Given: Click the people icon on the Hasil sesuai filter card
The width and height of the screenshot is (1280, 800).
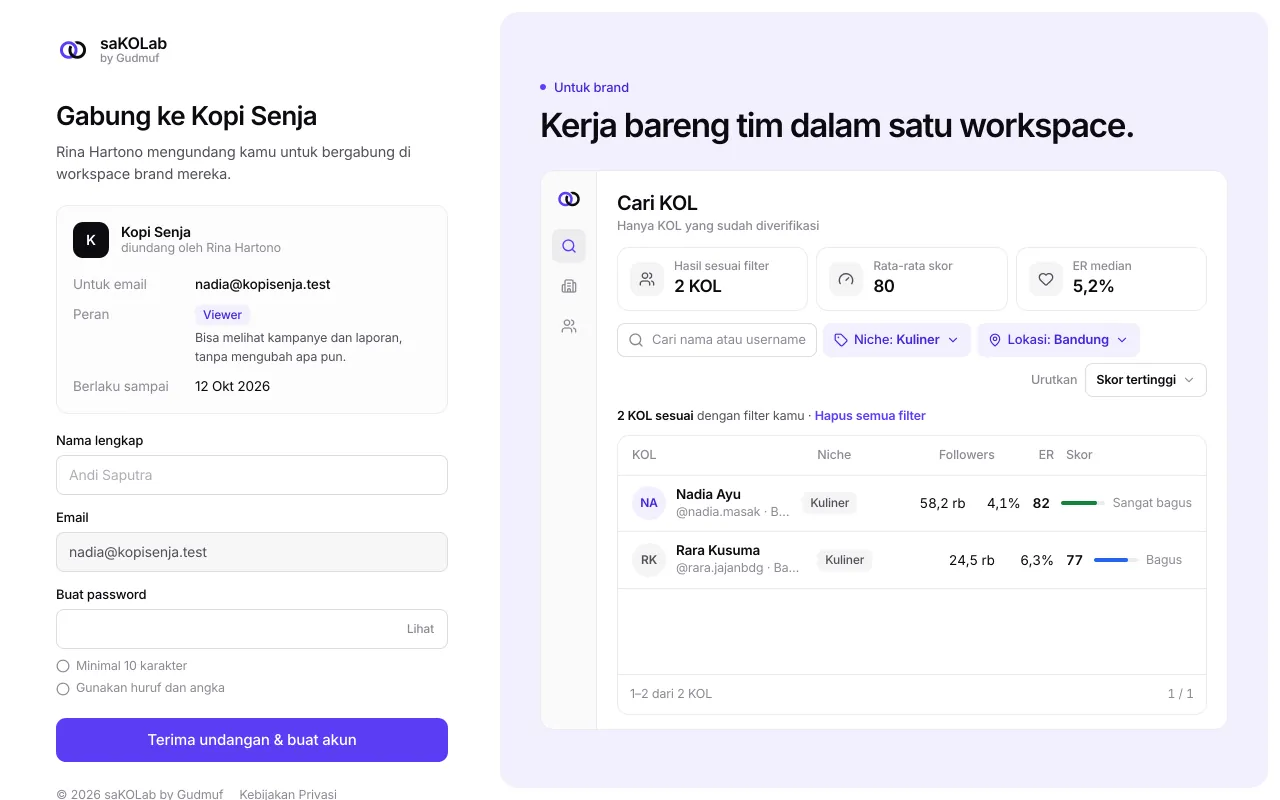Looking at the screenshot, I should [647, 279].
